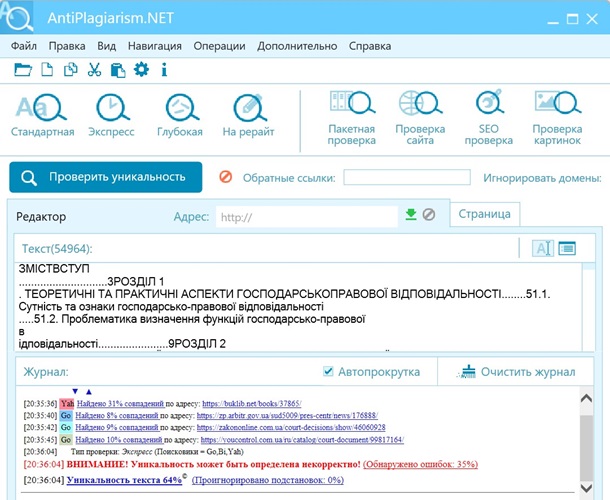The height and width of the screenshot is (500, 610).
Task: Switch to the list view icon in Текст header
Action: point(567,248)
